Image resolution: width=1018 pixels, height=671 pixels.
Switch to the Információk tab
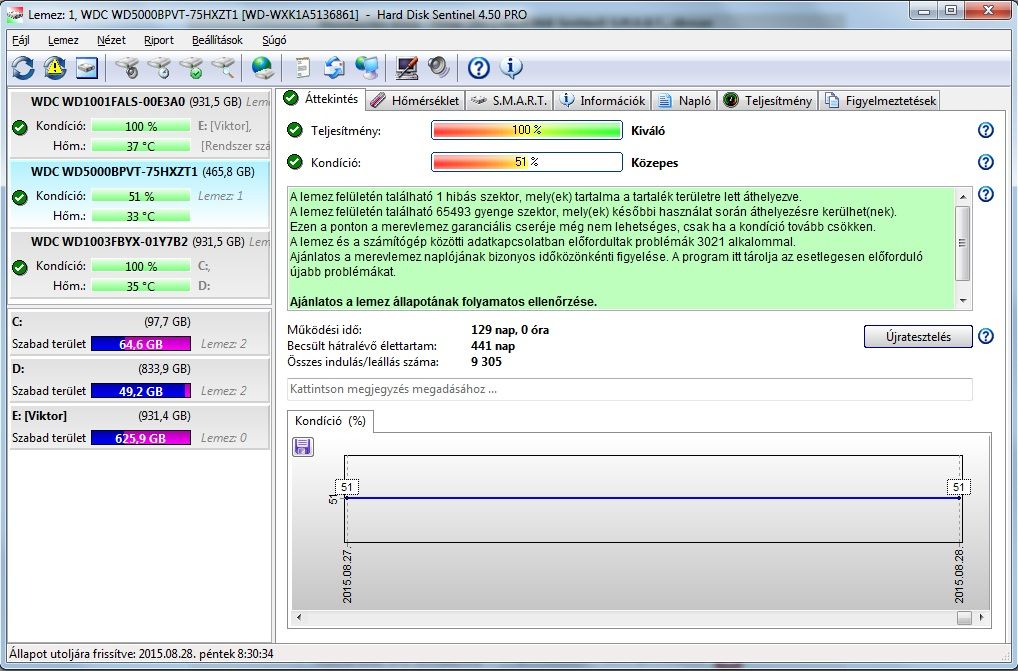(602, 101)
